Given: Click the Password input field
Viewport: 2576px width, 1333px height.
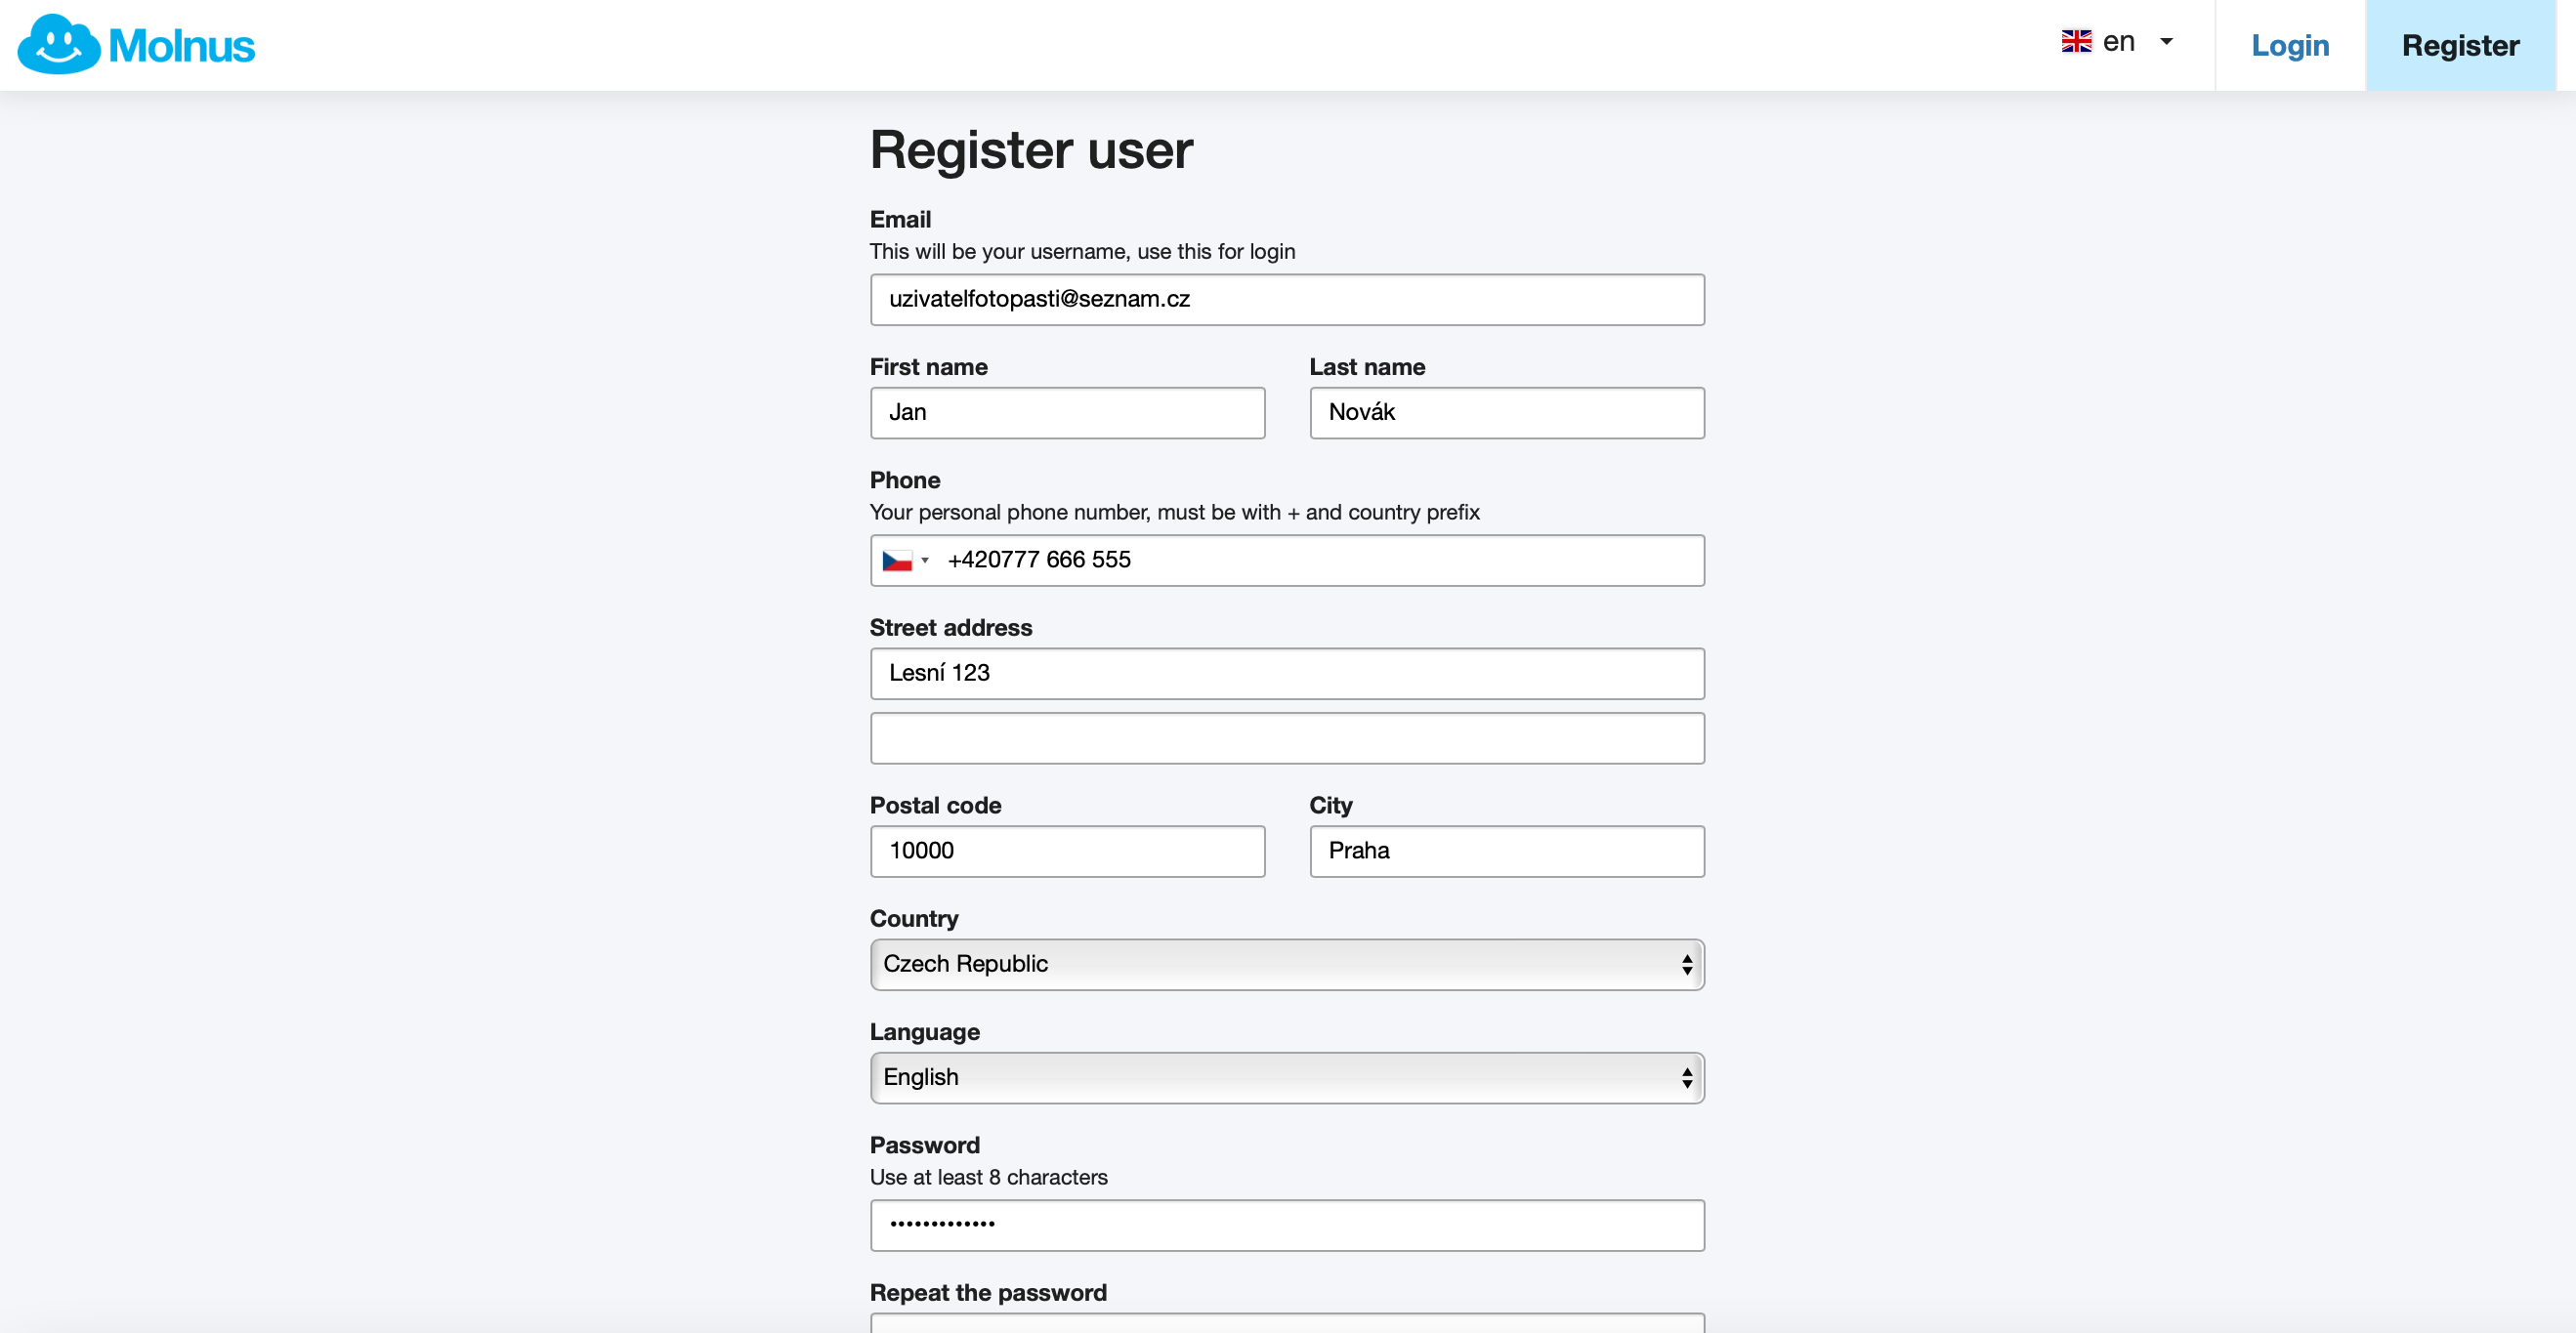Looking at the screenshot, I should (1287, 1225).
